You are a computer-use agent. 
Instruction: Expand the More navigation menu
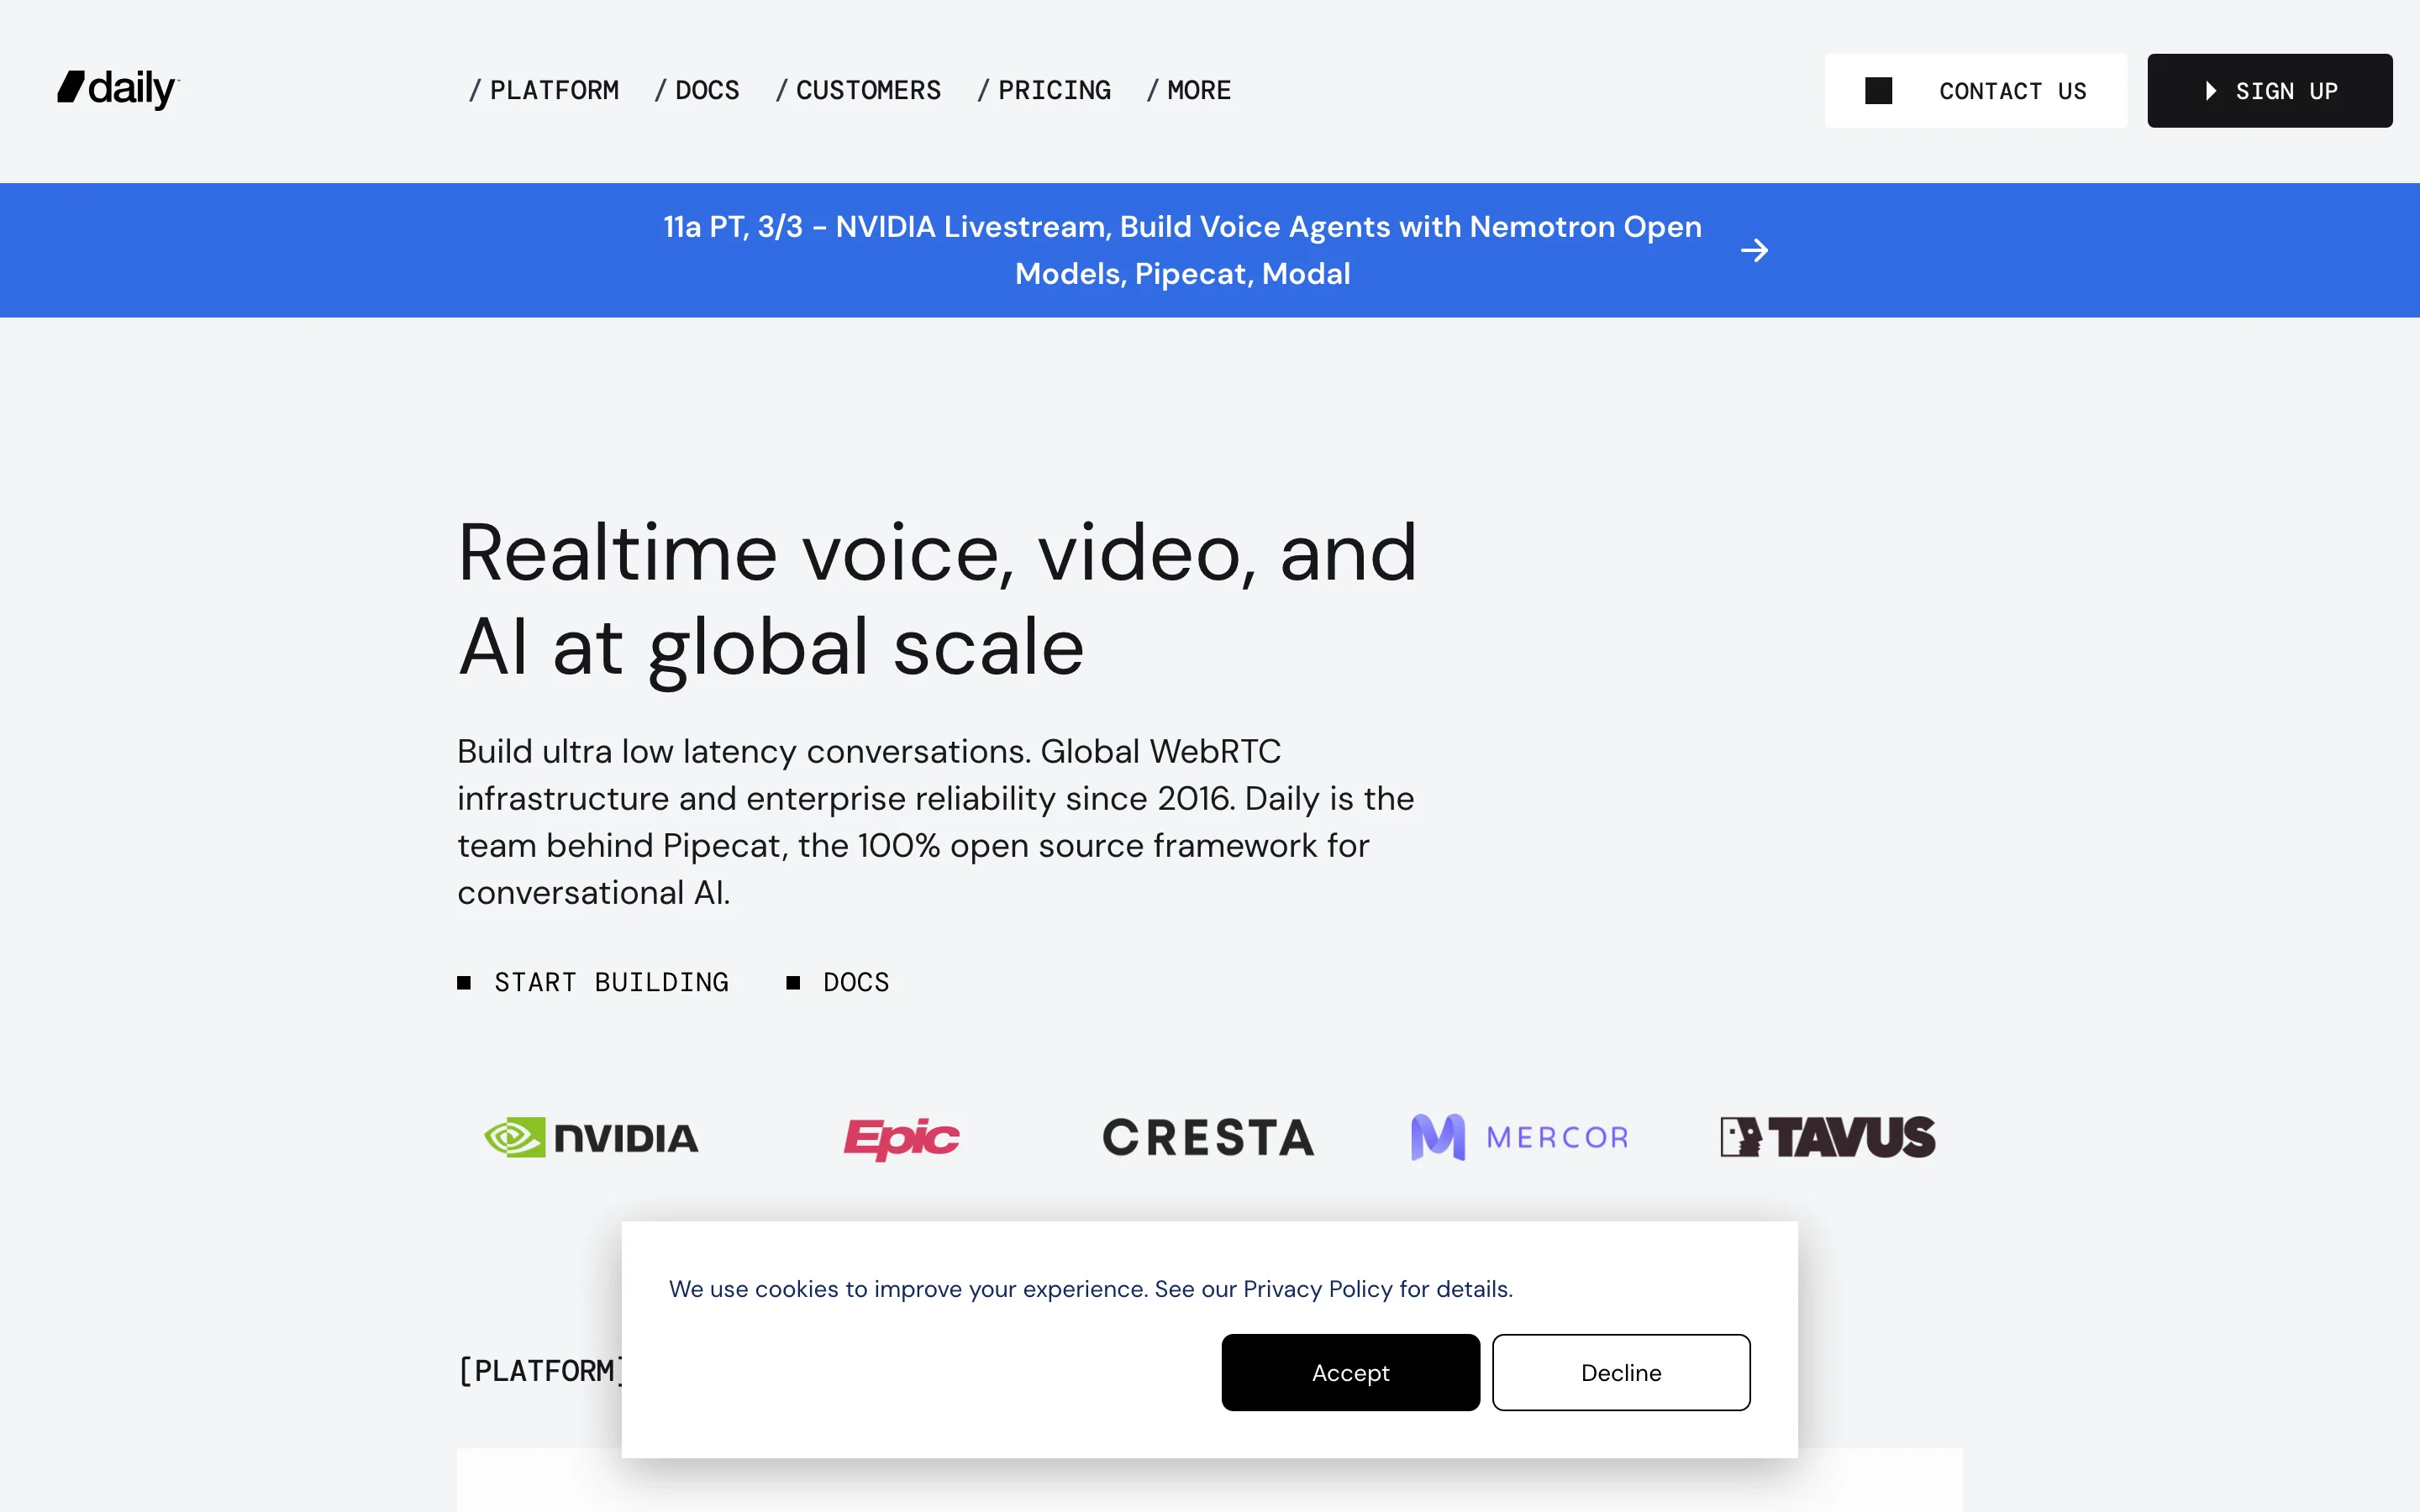coord(1189,91)
